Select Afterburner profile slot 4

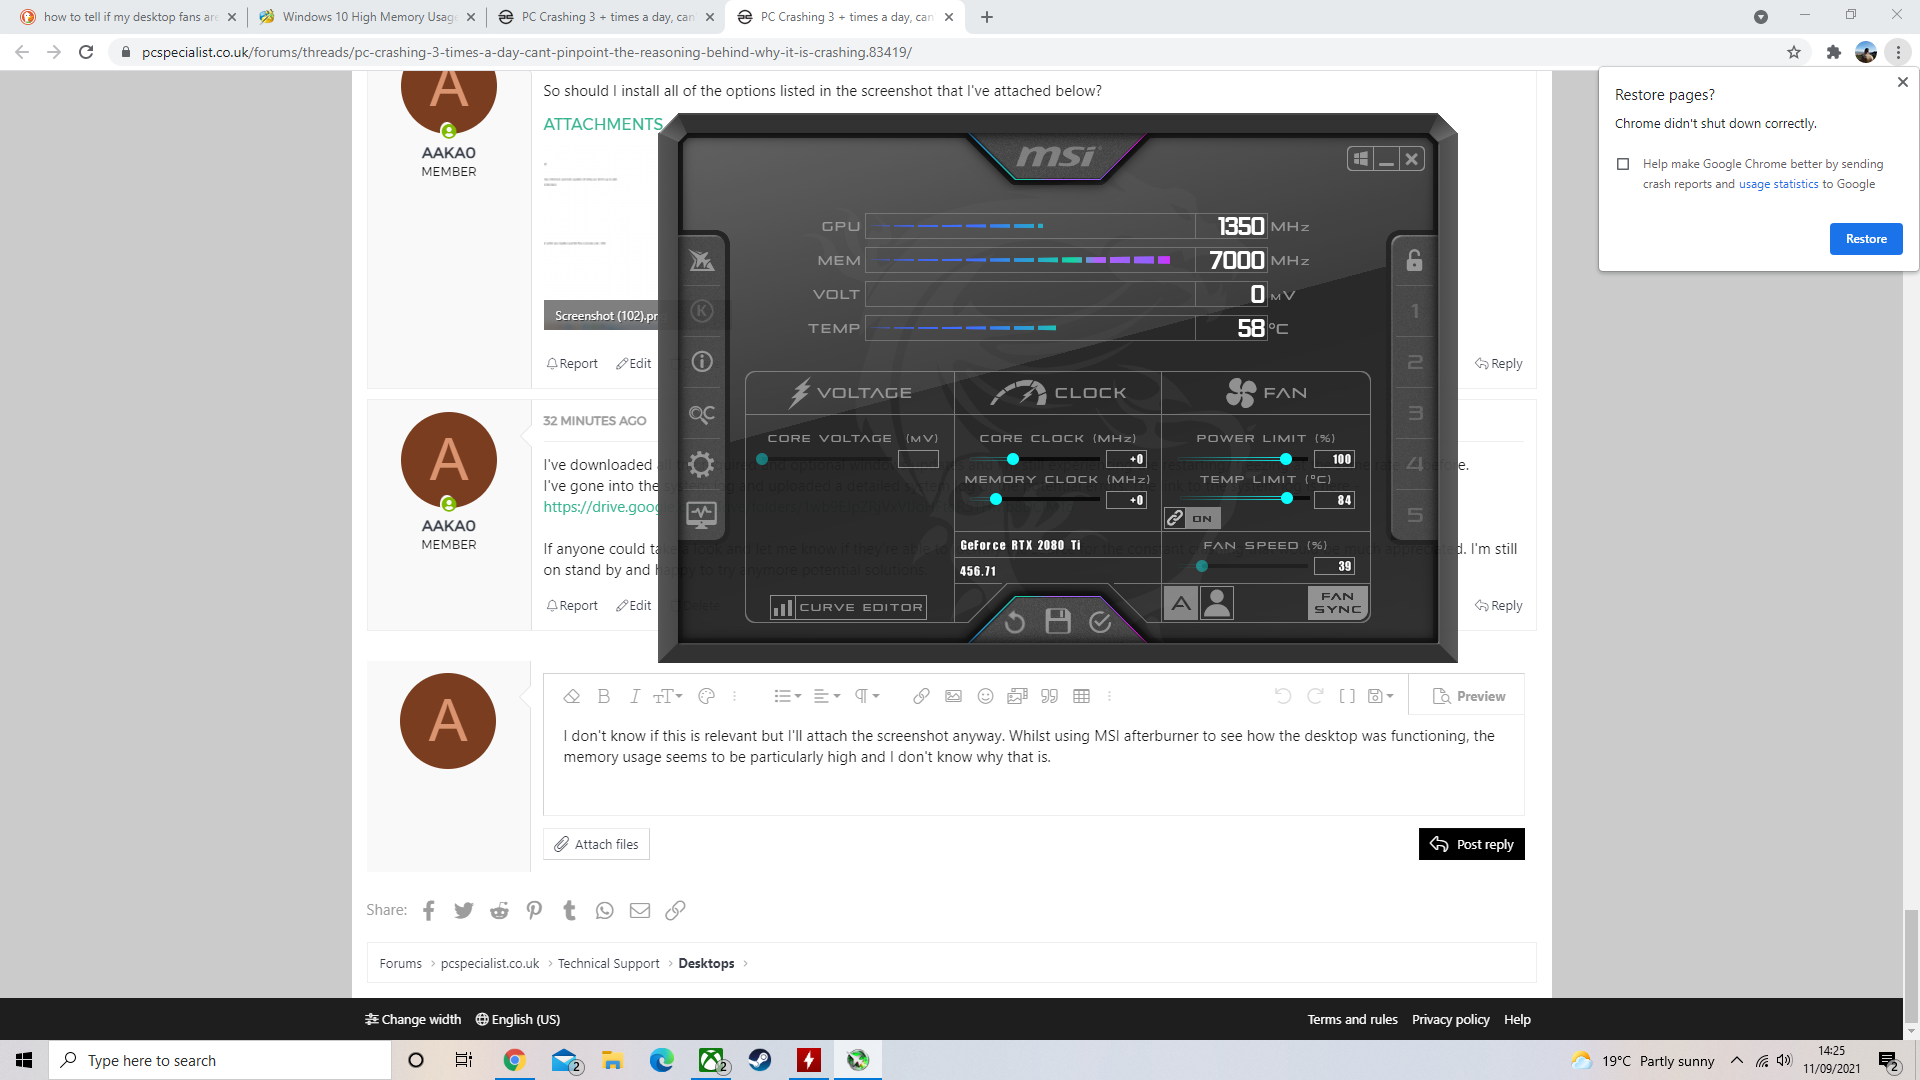tap(1414, 464)
